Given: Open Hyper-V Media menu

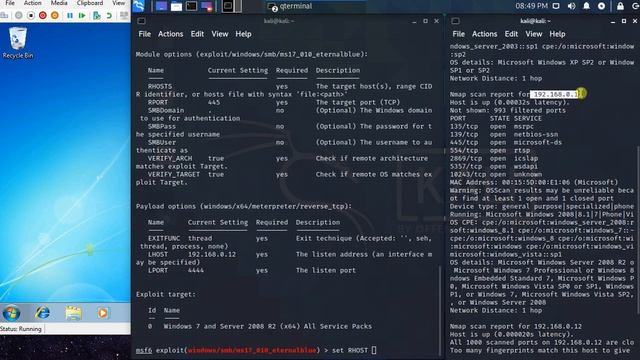Looking at the screenshot, I should click(x=59, y=3).
